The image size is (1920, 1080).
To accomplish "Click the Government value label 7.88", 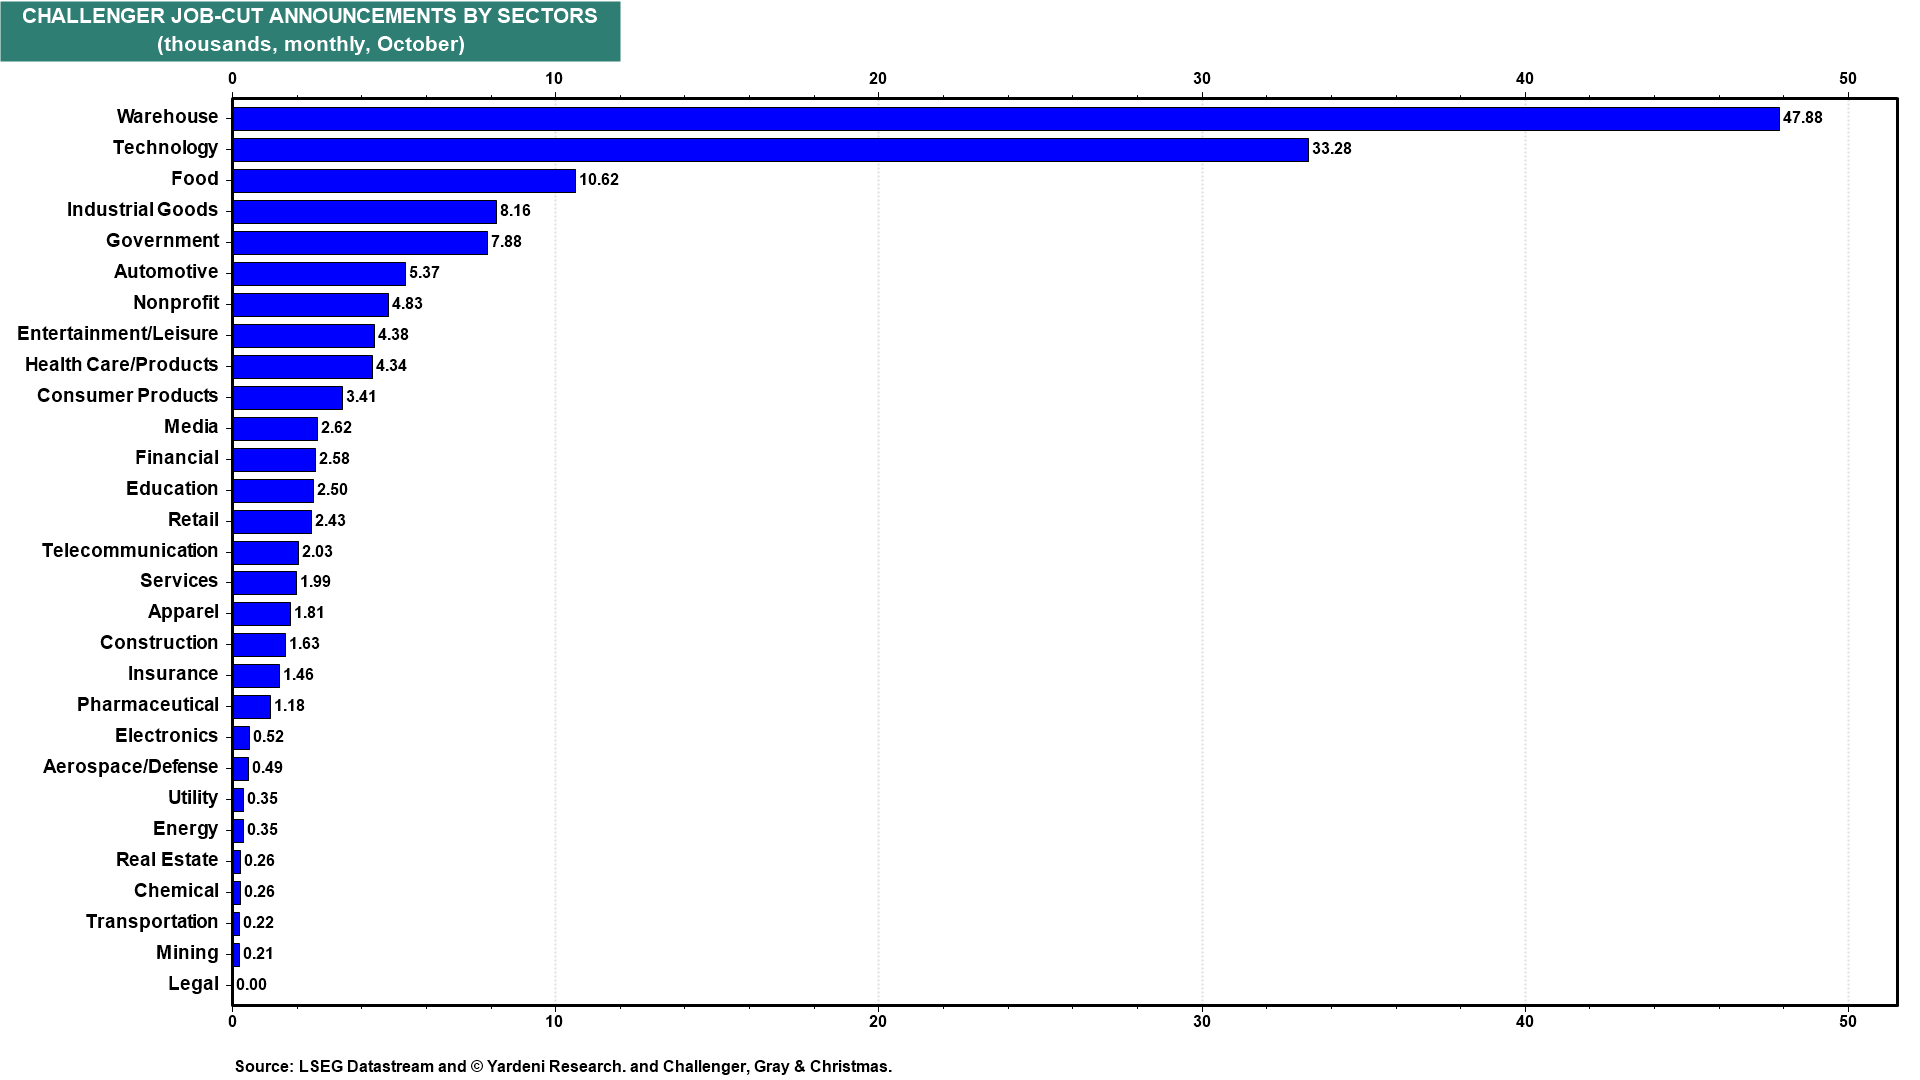I will pos(506,242).
